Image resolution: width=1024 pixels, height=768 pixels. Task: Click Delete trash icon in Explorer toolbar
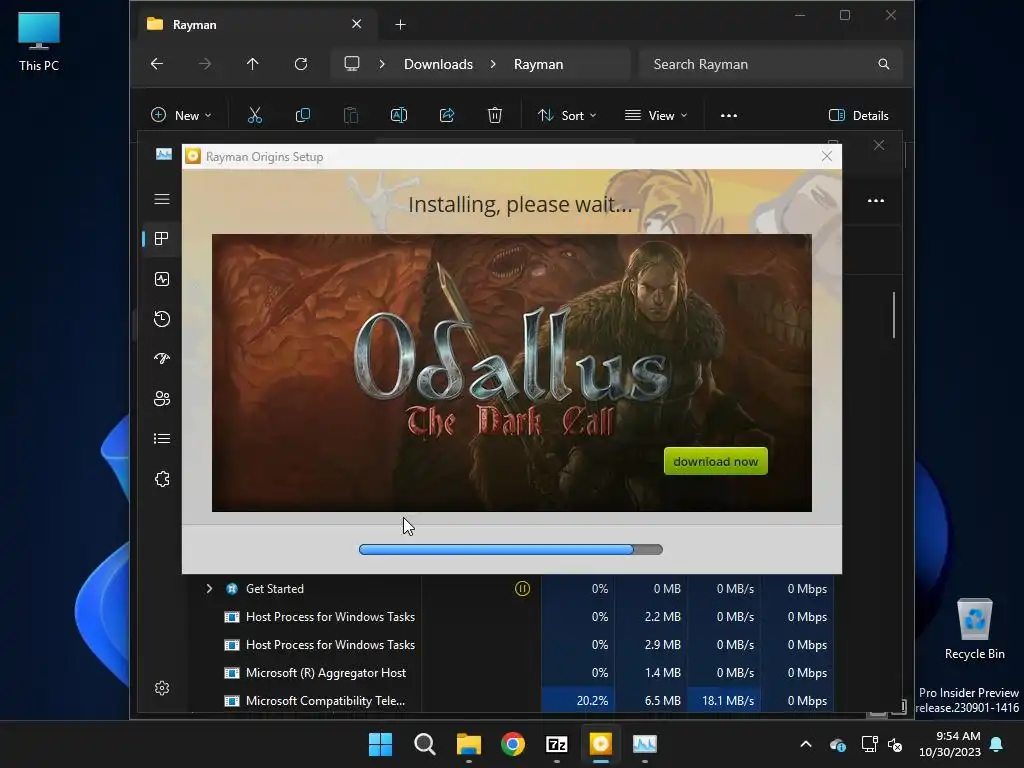click(495, 116)
